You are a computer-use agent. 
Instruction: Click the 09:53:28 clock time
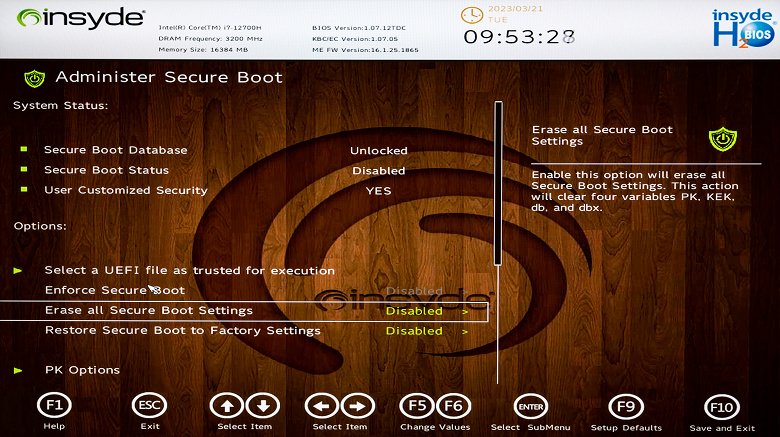[520, 36]
